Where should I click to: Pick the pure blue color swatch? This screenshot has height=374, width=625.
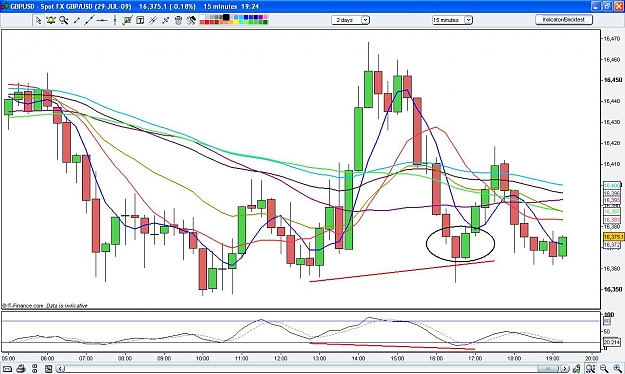pos(246,17)
